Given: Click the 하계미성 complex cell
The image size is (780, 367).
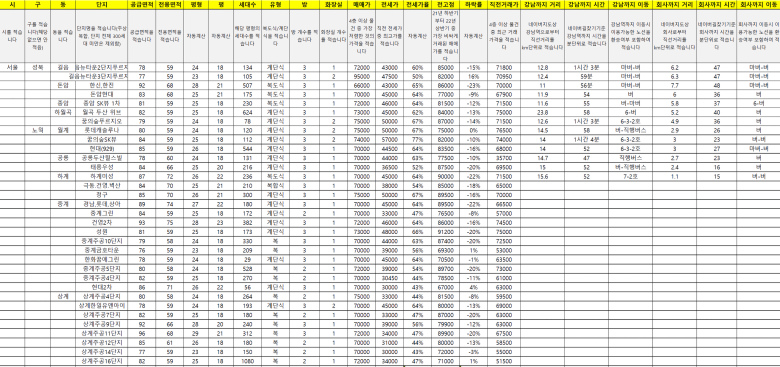Looking at the screenshot, I should click(101, 176).
